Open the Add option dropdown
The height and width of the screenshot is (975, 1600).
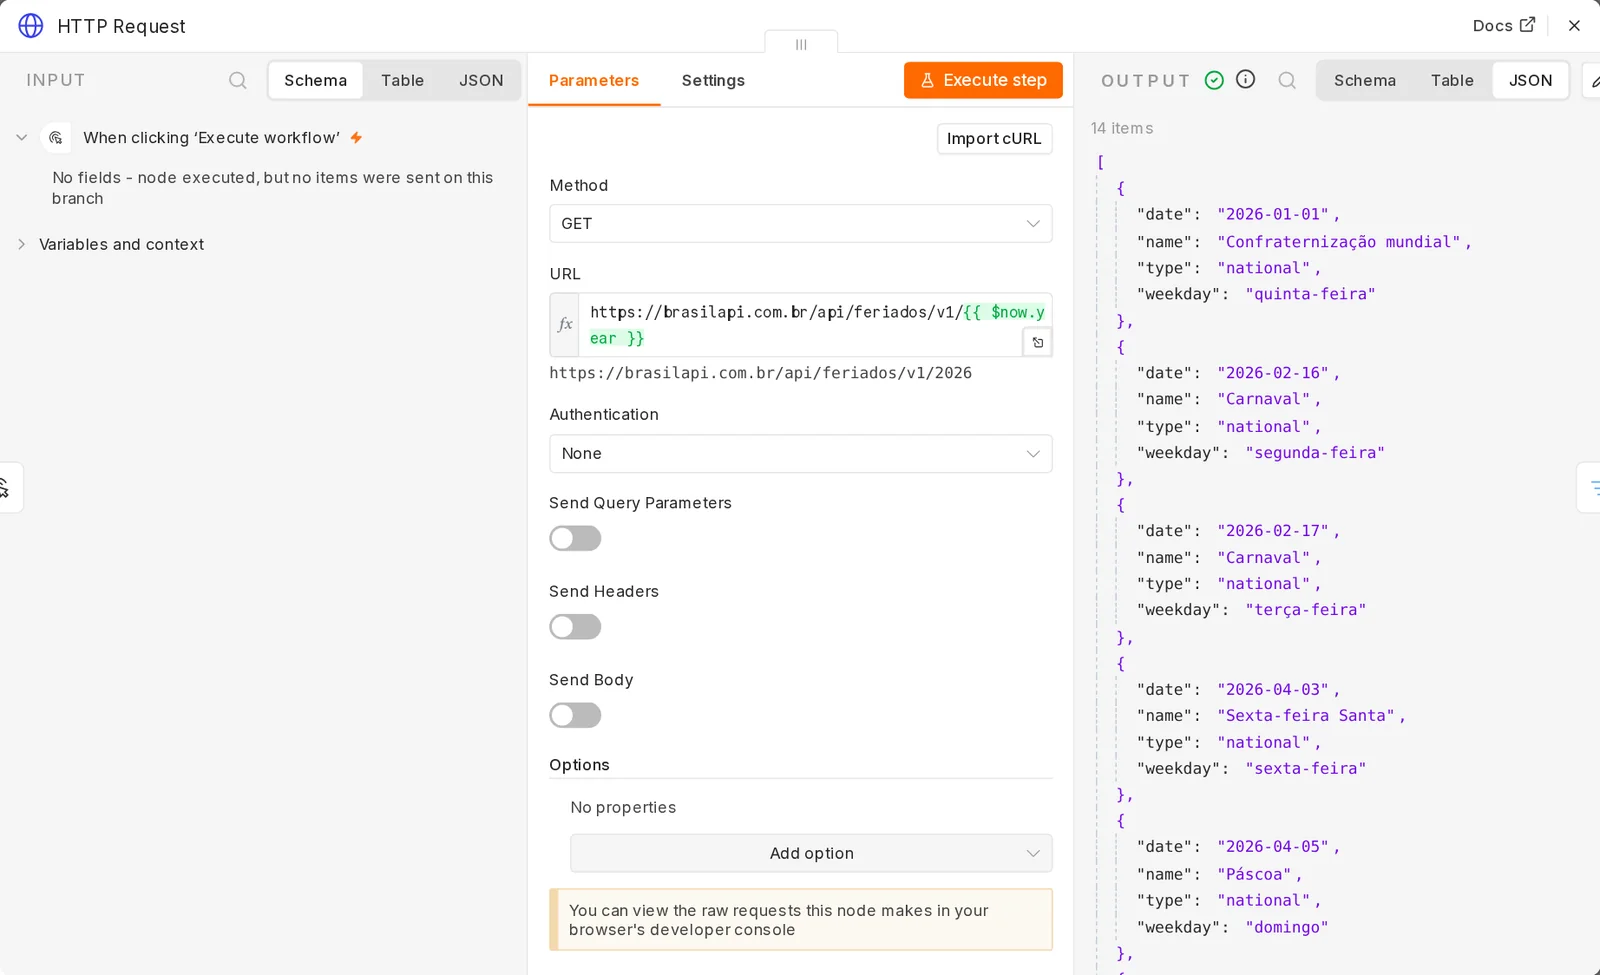click(x=811, y=853)
